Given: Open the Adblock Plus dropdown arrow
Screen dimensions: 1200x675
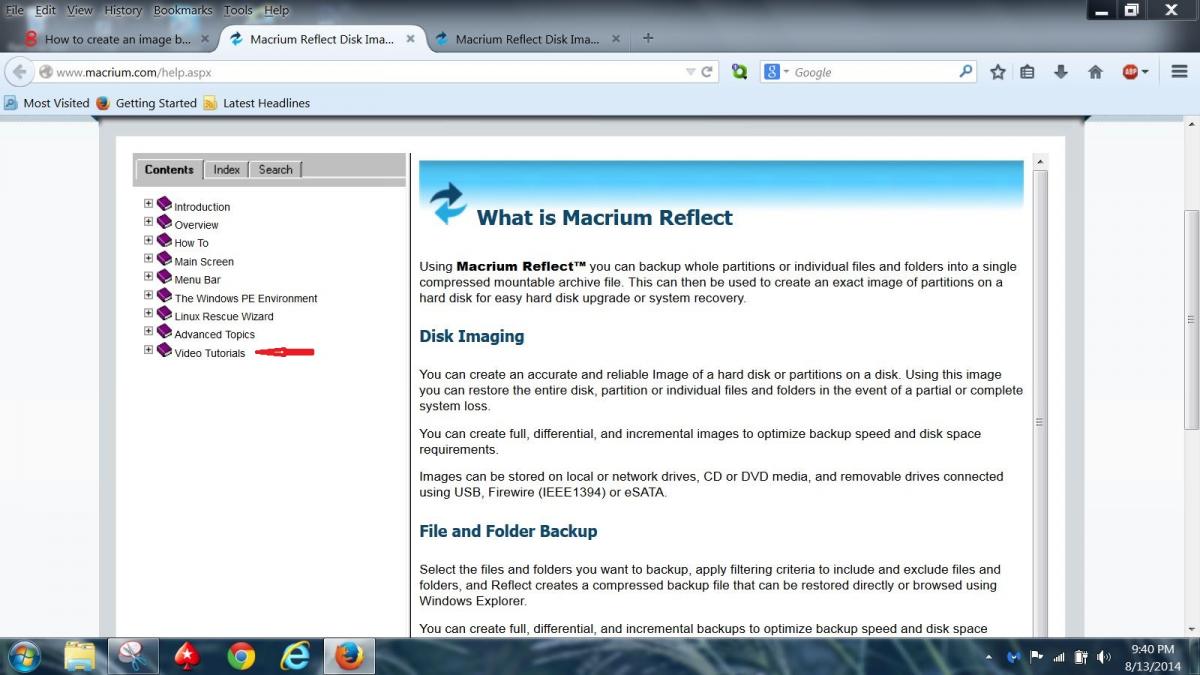Looking at the screenshot, I should click(1145, 72).
